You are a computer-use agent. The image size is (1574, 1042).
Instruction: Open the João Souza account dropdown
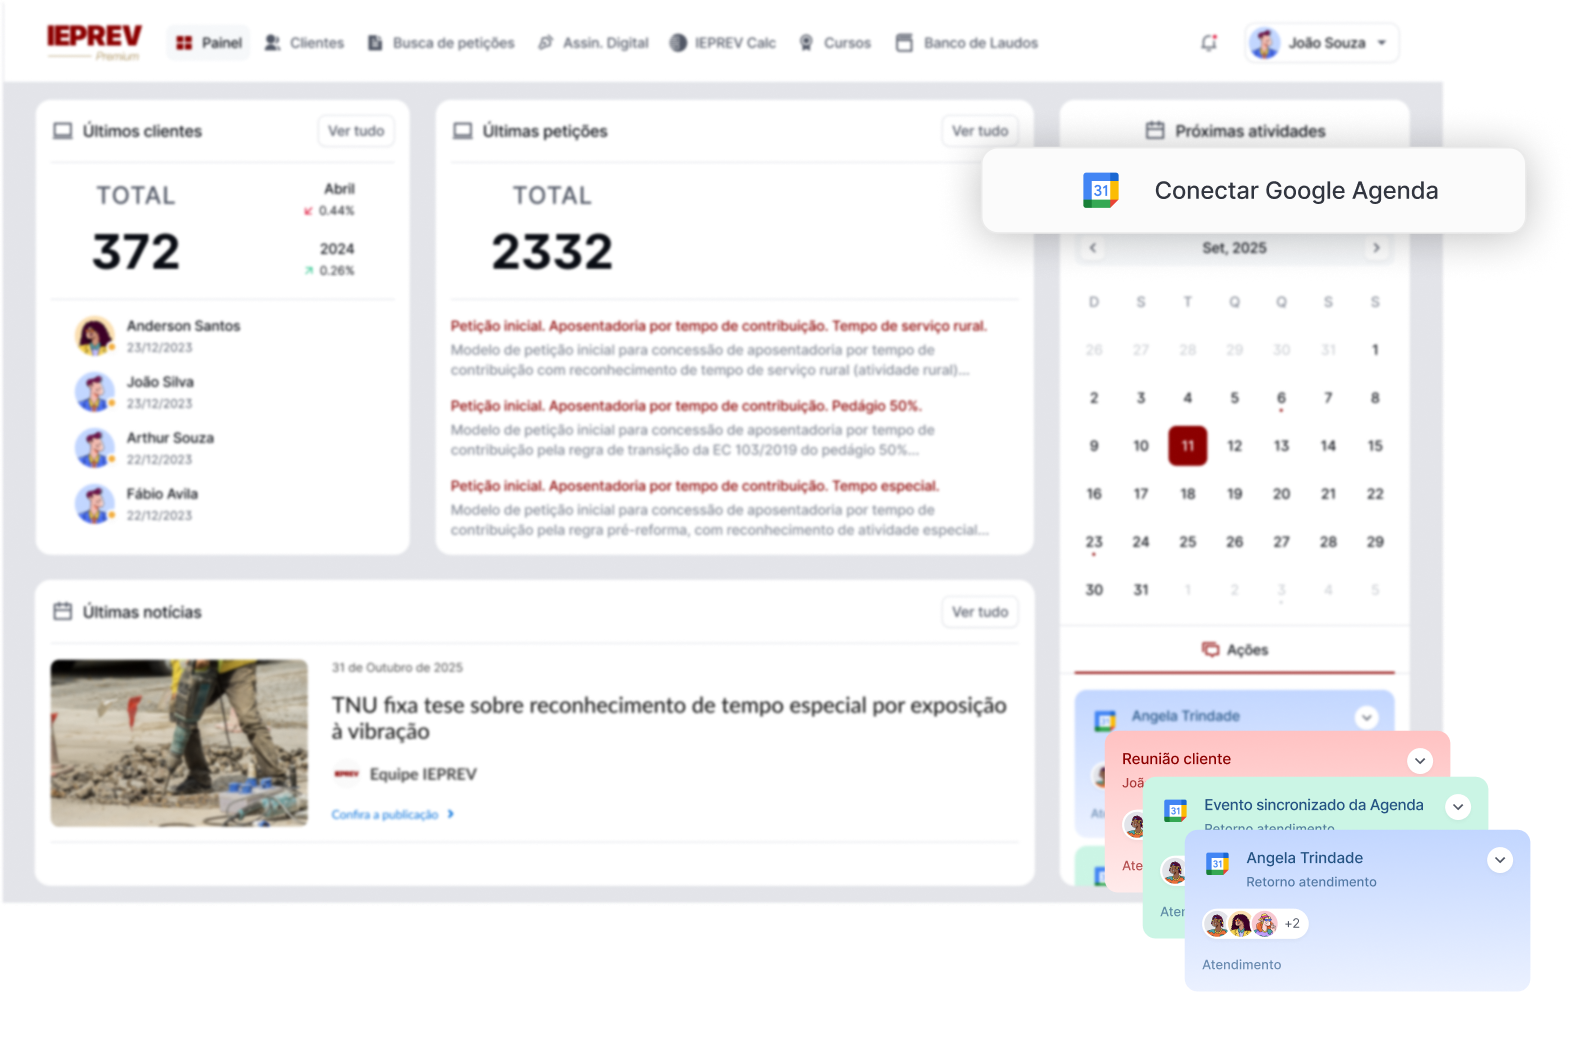tap(1322, 43)
